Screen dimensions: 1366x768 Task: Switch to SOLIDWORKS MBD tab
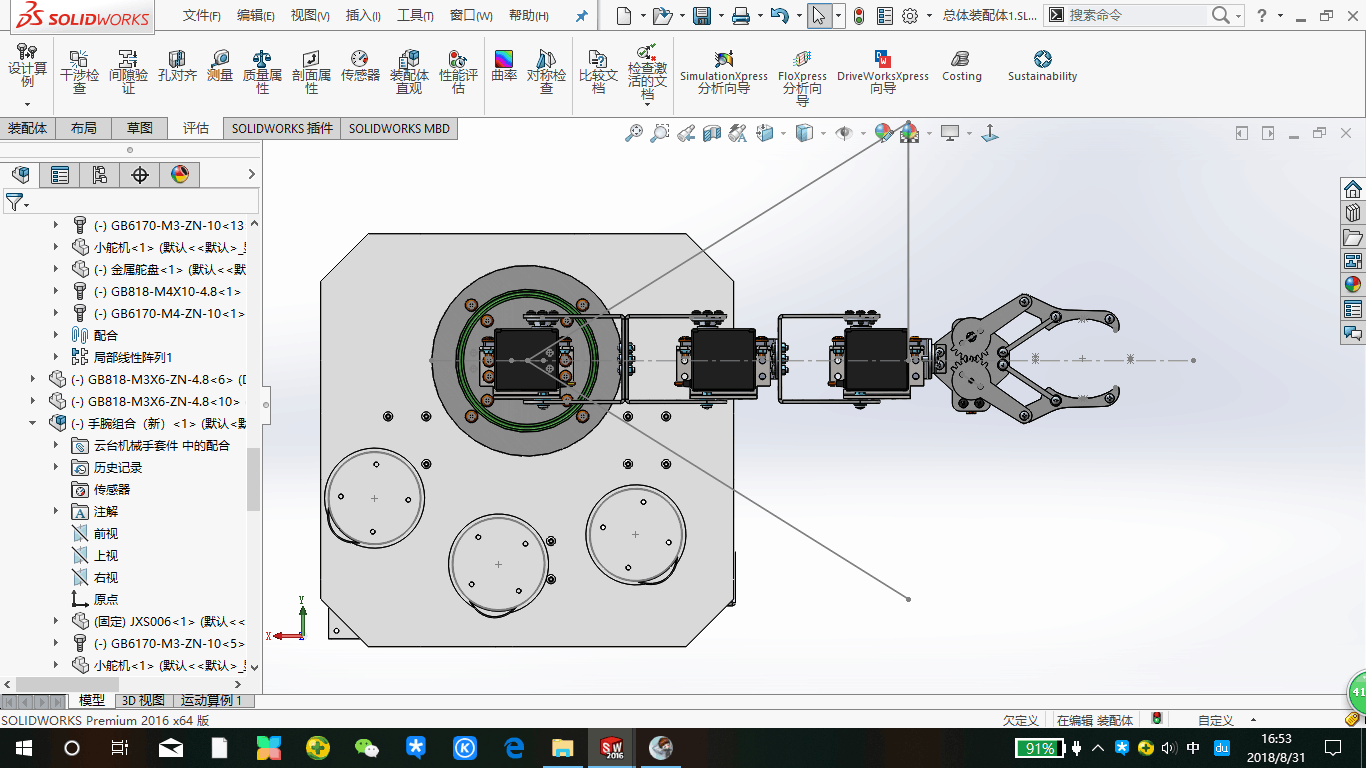(x=399, y=128)
